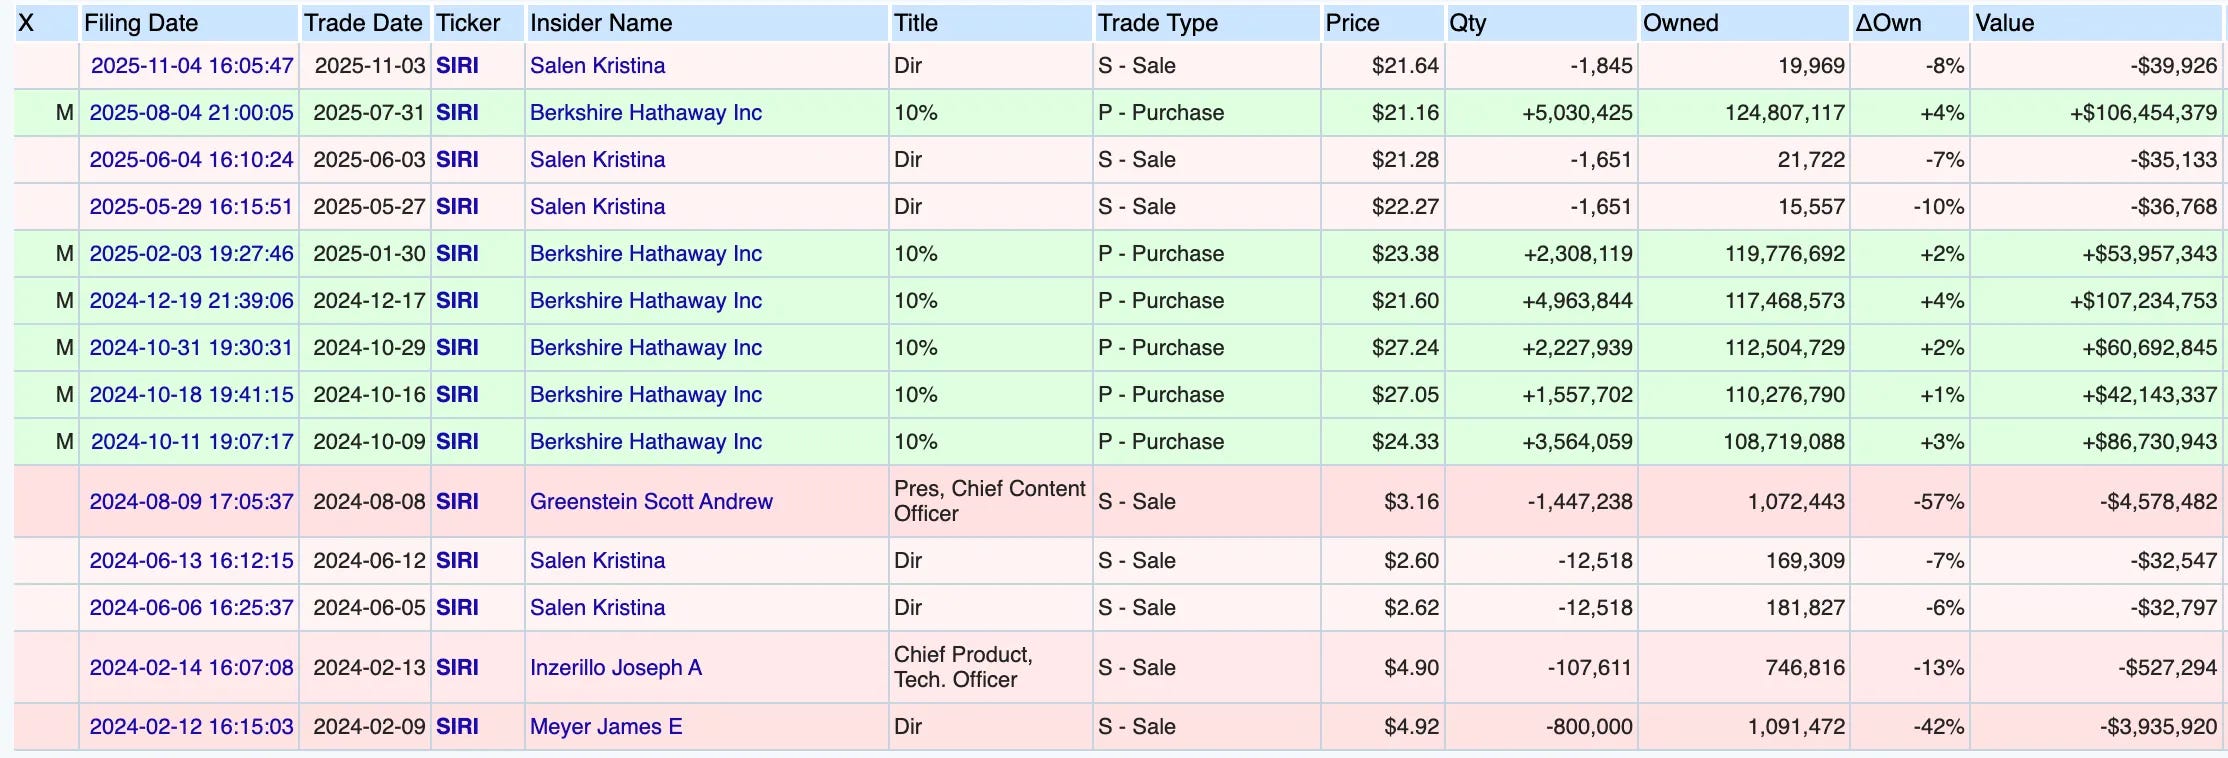Click Berkshire Hathaway Inc in 2025-07-31 trade row
Image resolution: width=2228 pixels, height=758 pixels.
(x=646, y=113)
